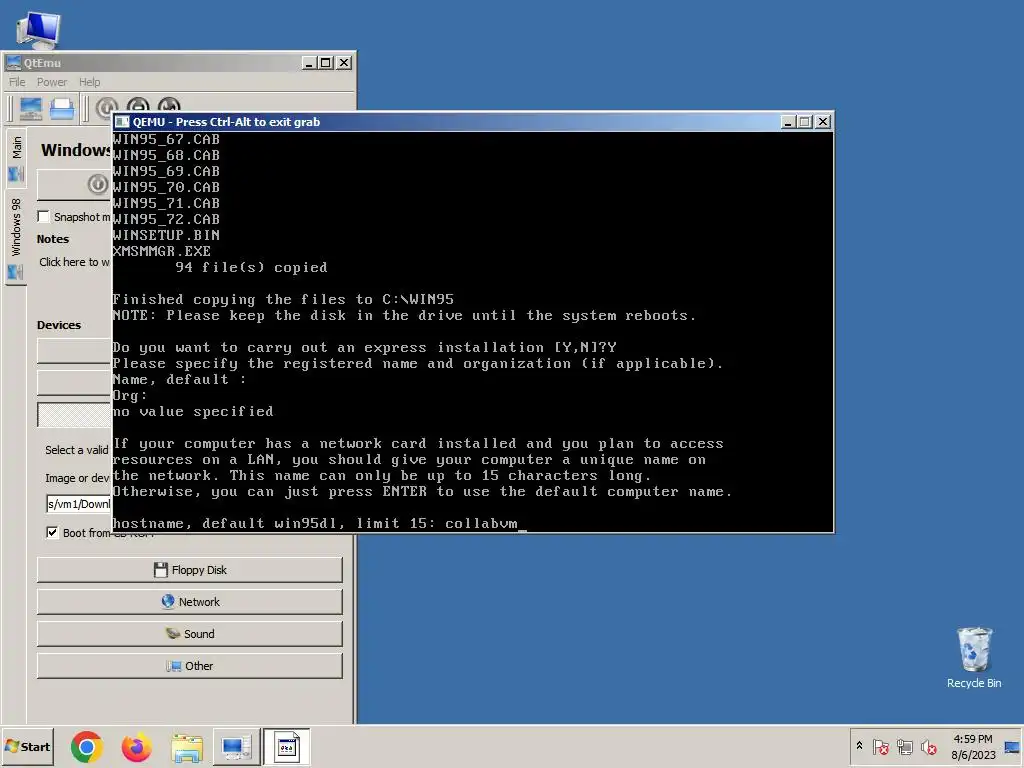The height and width of the screenshot is (768, 1024).
Task: Click the taskbar clock showing 4:59 PM
Action: click(972, 746)
